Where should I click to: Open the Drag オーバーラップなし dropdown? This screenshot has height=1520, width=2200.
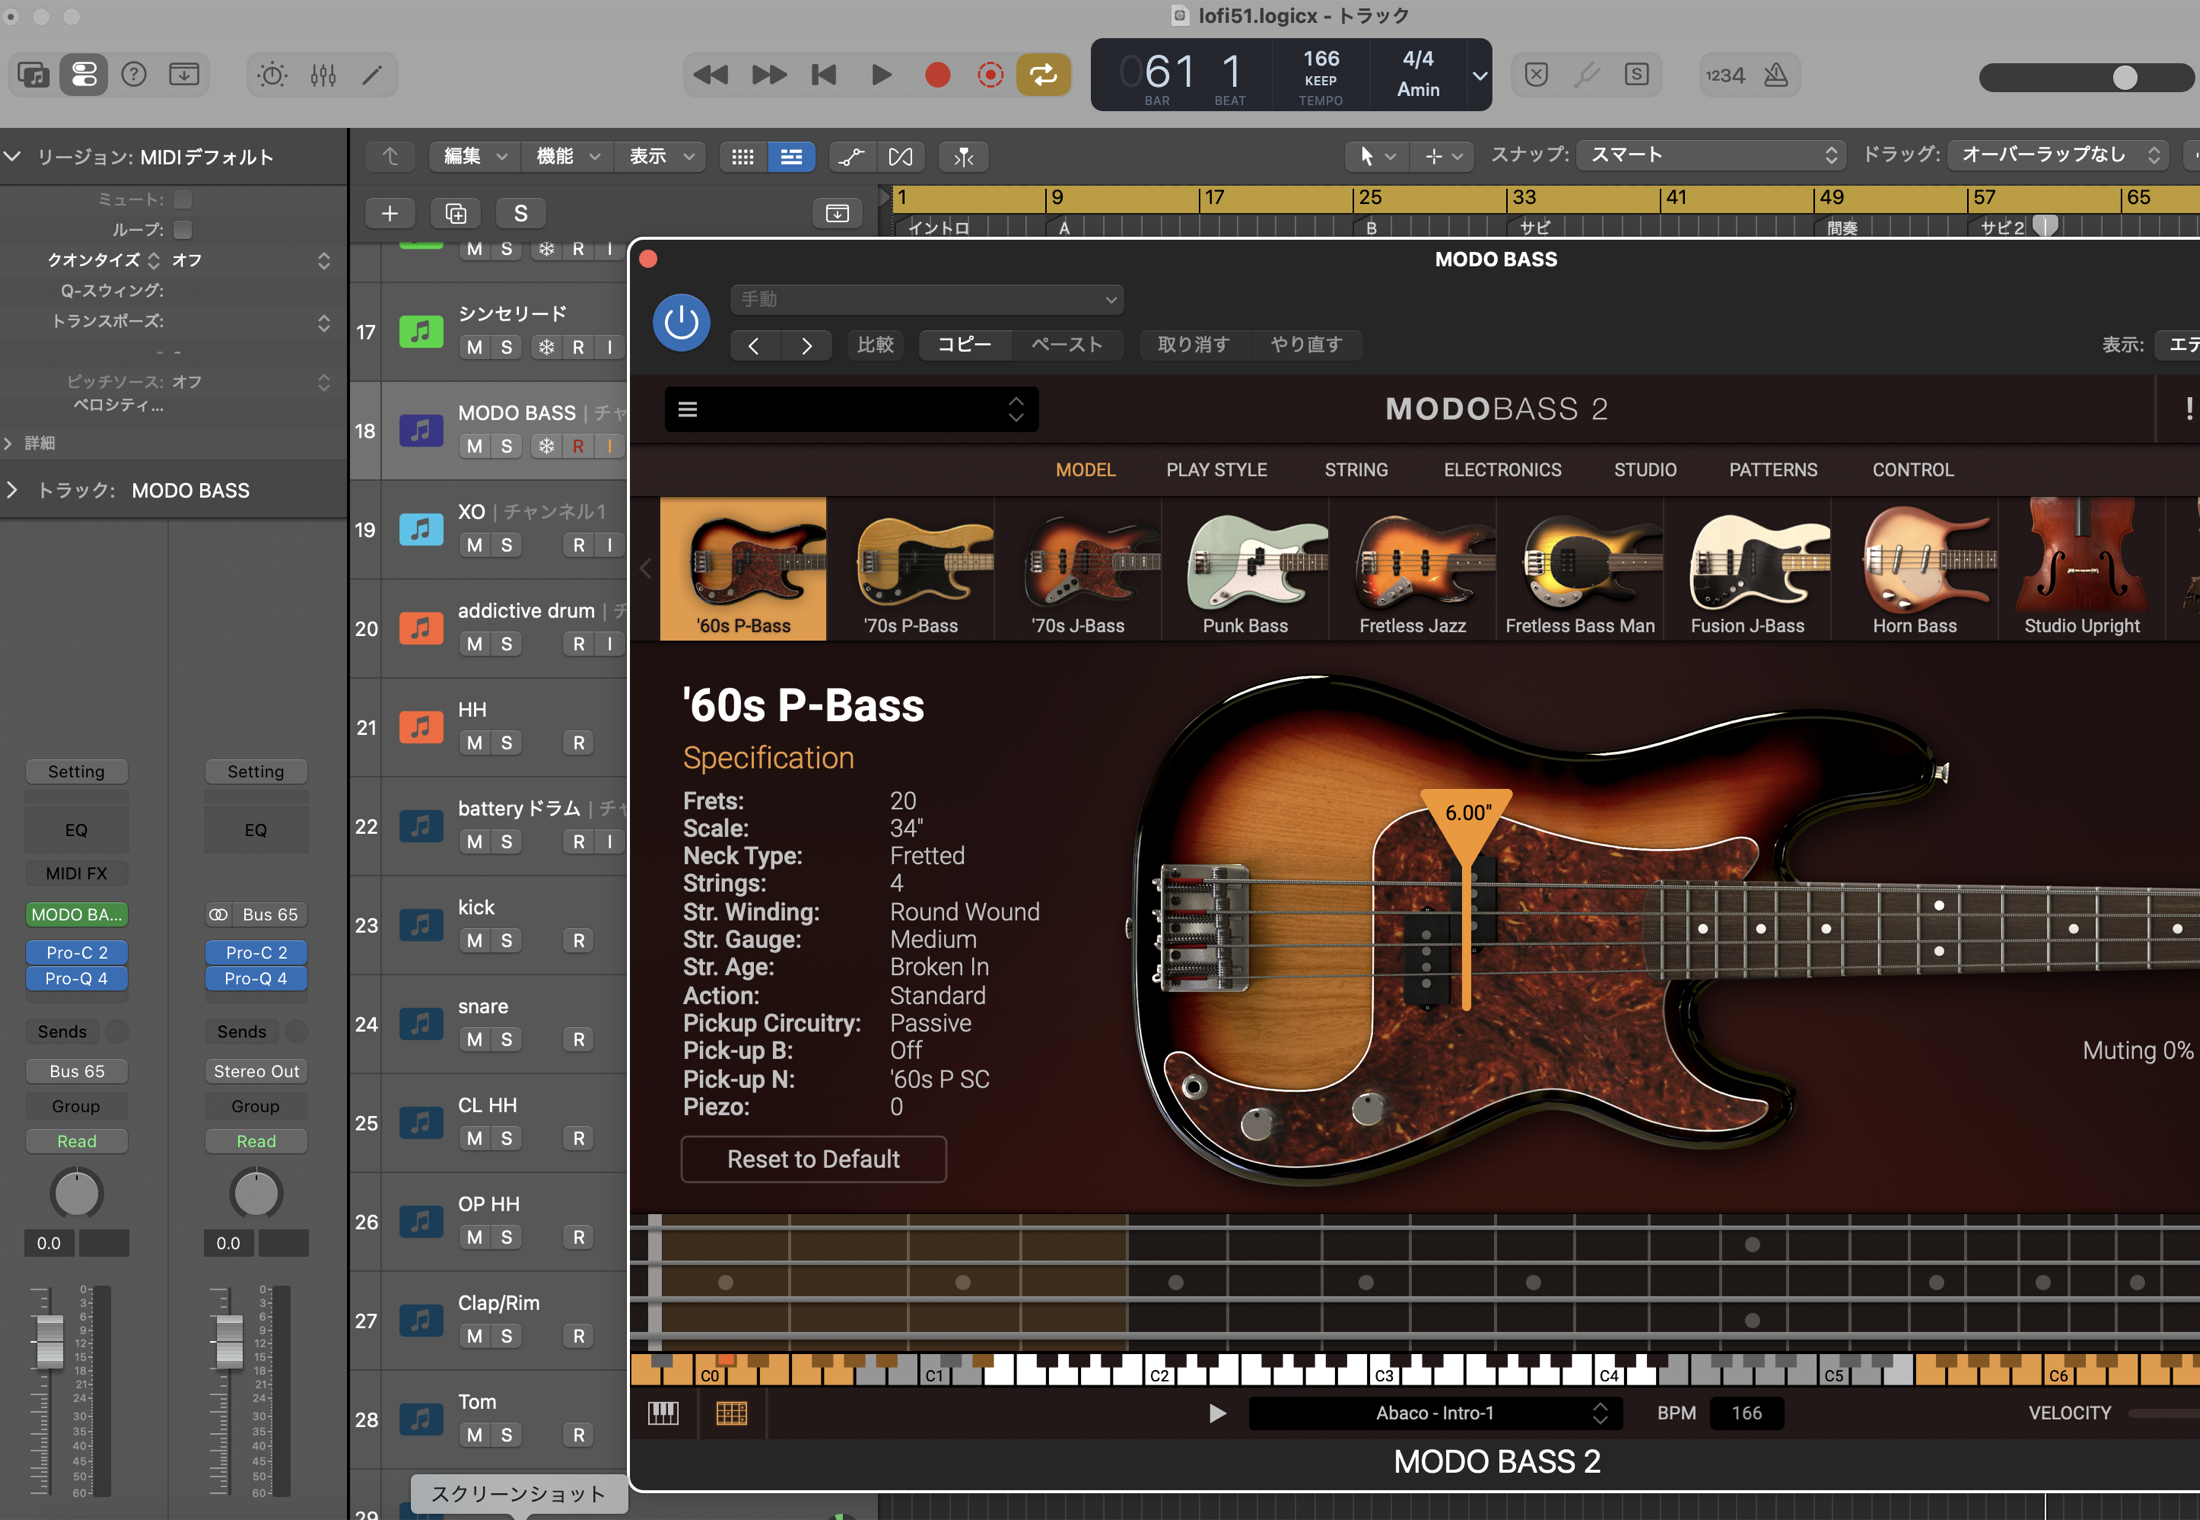pyautogui.click(x=2058, y=155)
